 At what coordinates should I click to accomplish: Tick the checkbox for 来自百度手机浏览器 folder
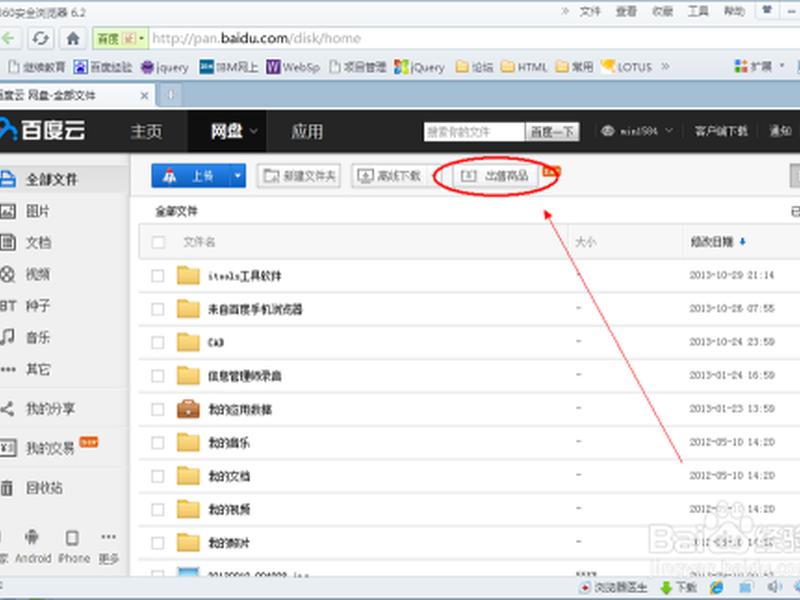pyautogui.click(x=158, y=309)
